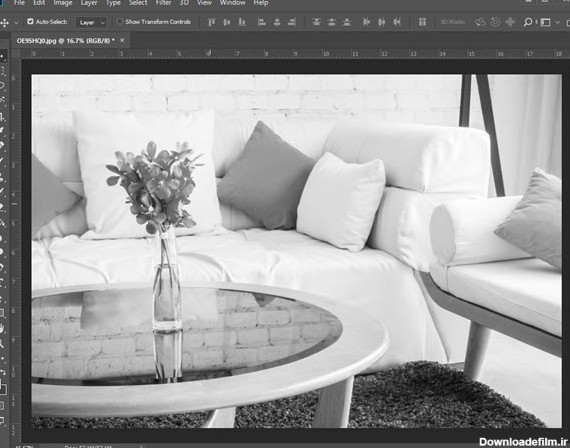
Task: Toggle the Auto-Select checkbox
Action: coord(30,22)
